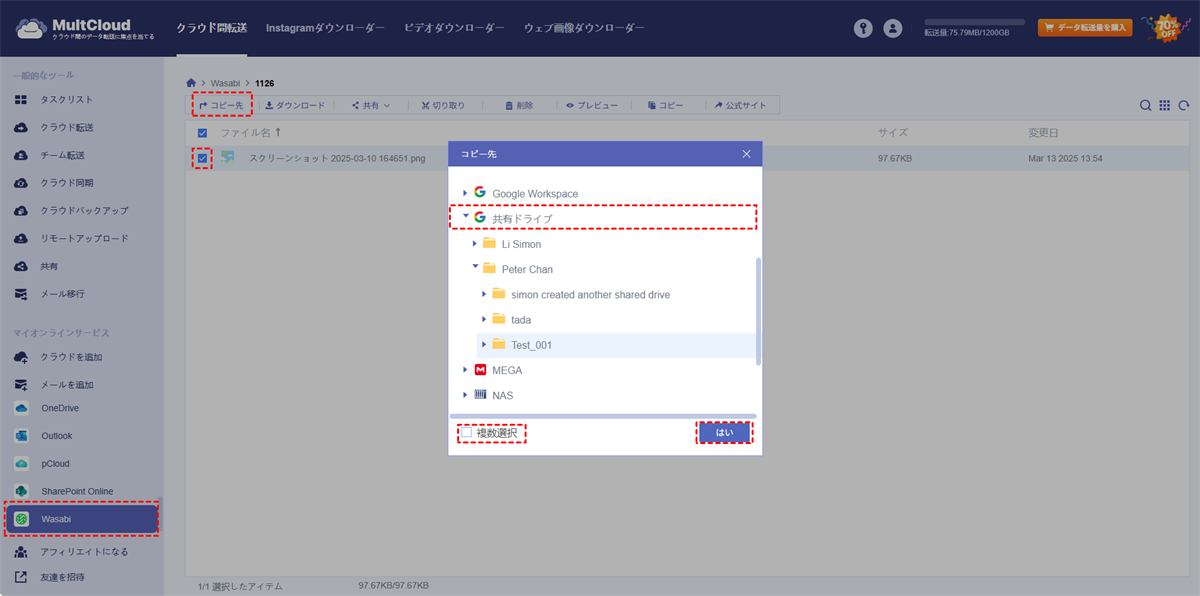Viewport: 1200px width, 596px height.
Task: Collapse the 共有ドライブ tree node
Action: pyautogui.click(x=465, y=217)
